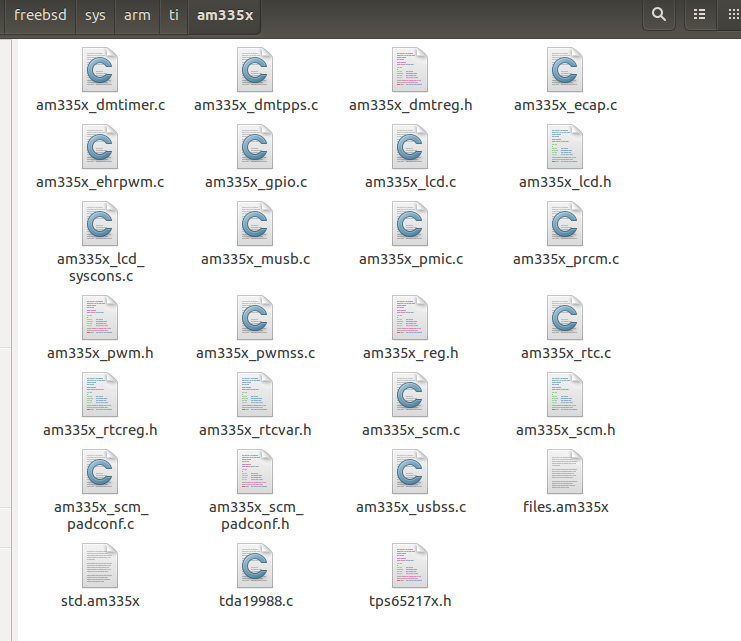Click the am335x_dmtreg.h file name
This screenshot has width=741, height=641.
pos(411,105)
